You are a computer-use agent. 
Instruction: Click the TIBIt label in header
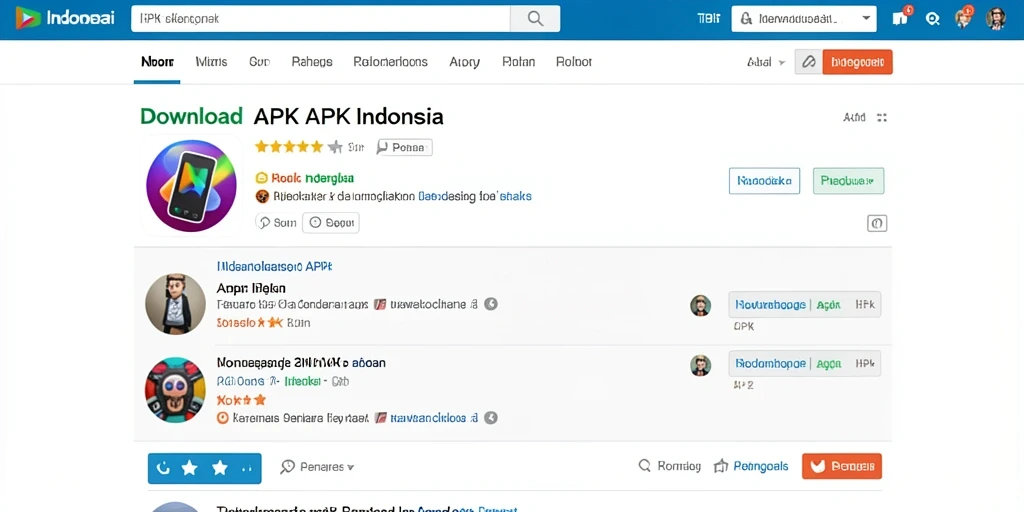[x=708, y=19]
